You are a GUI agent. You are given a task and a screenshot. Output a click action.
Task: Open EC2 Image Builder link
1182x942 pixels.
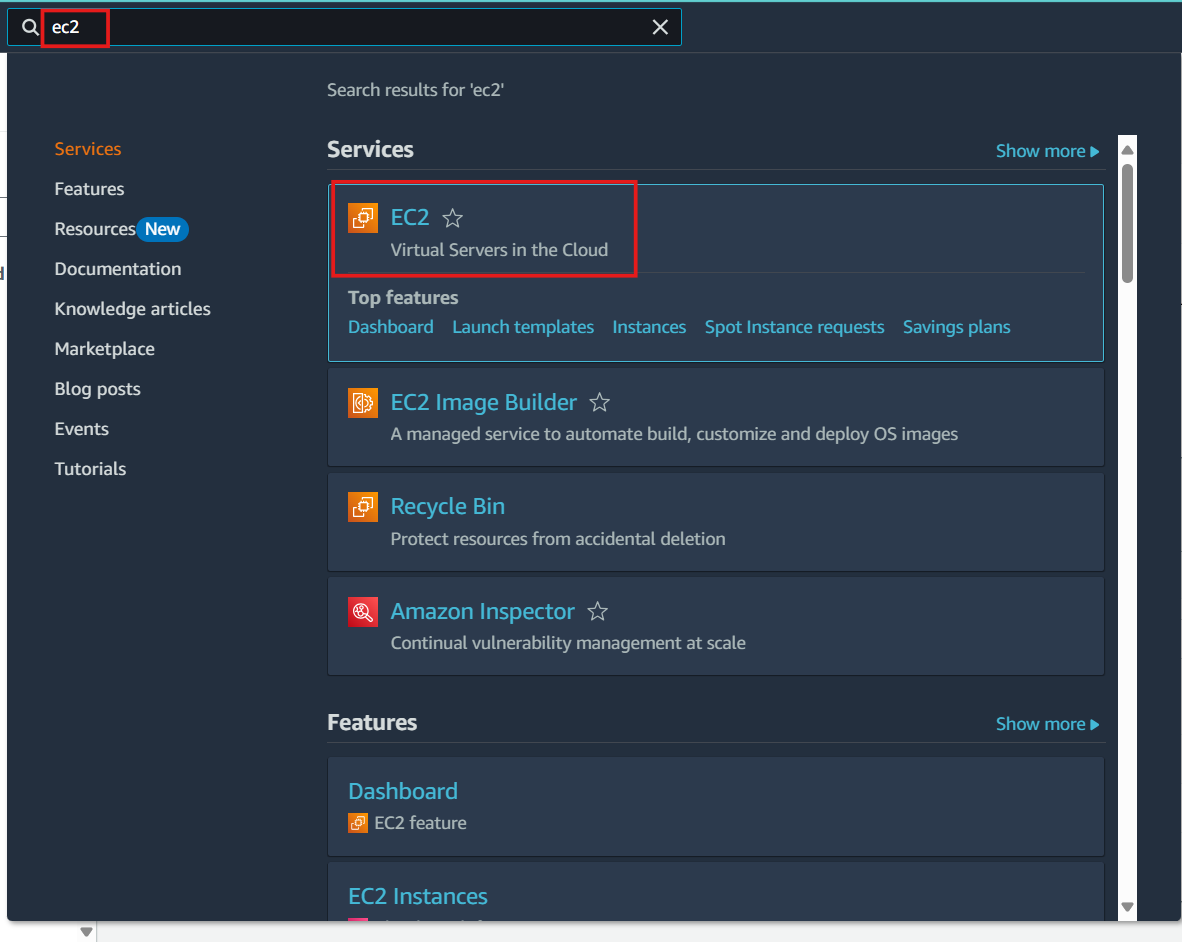483,402
